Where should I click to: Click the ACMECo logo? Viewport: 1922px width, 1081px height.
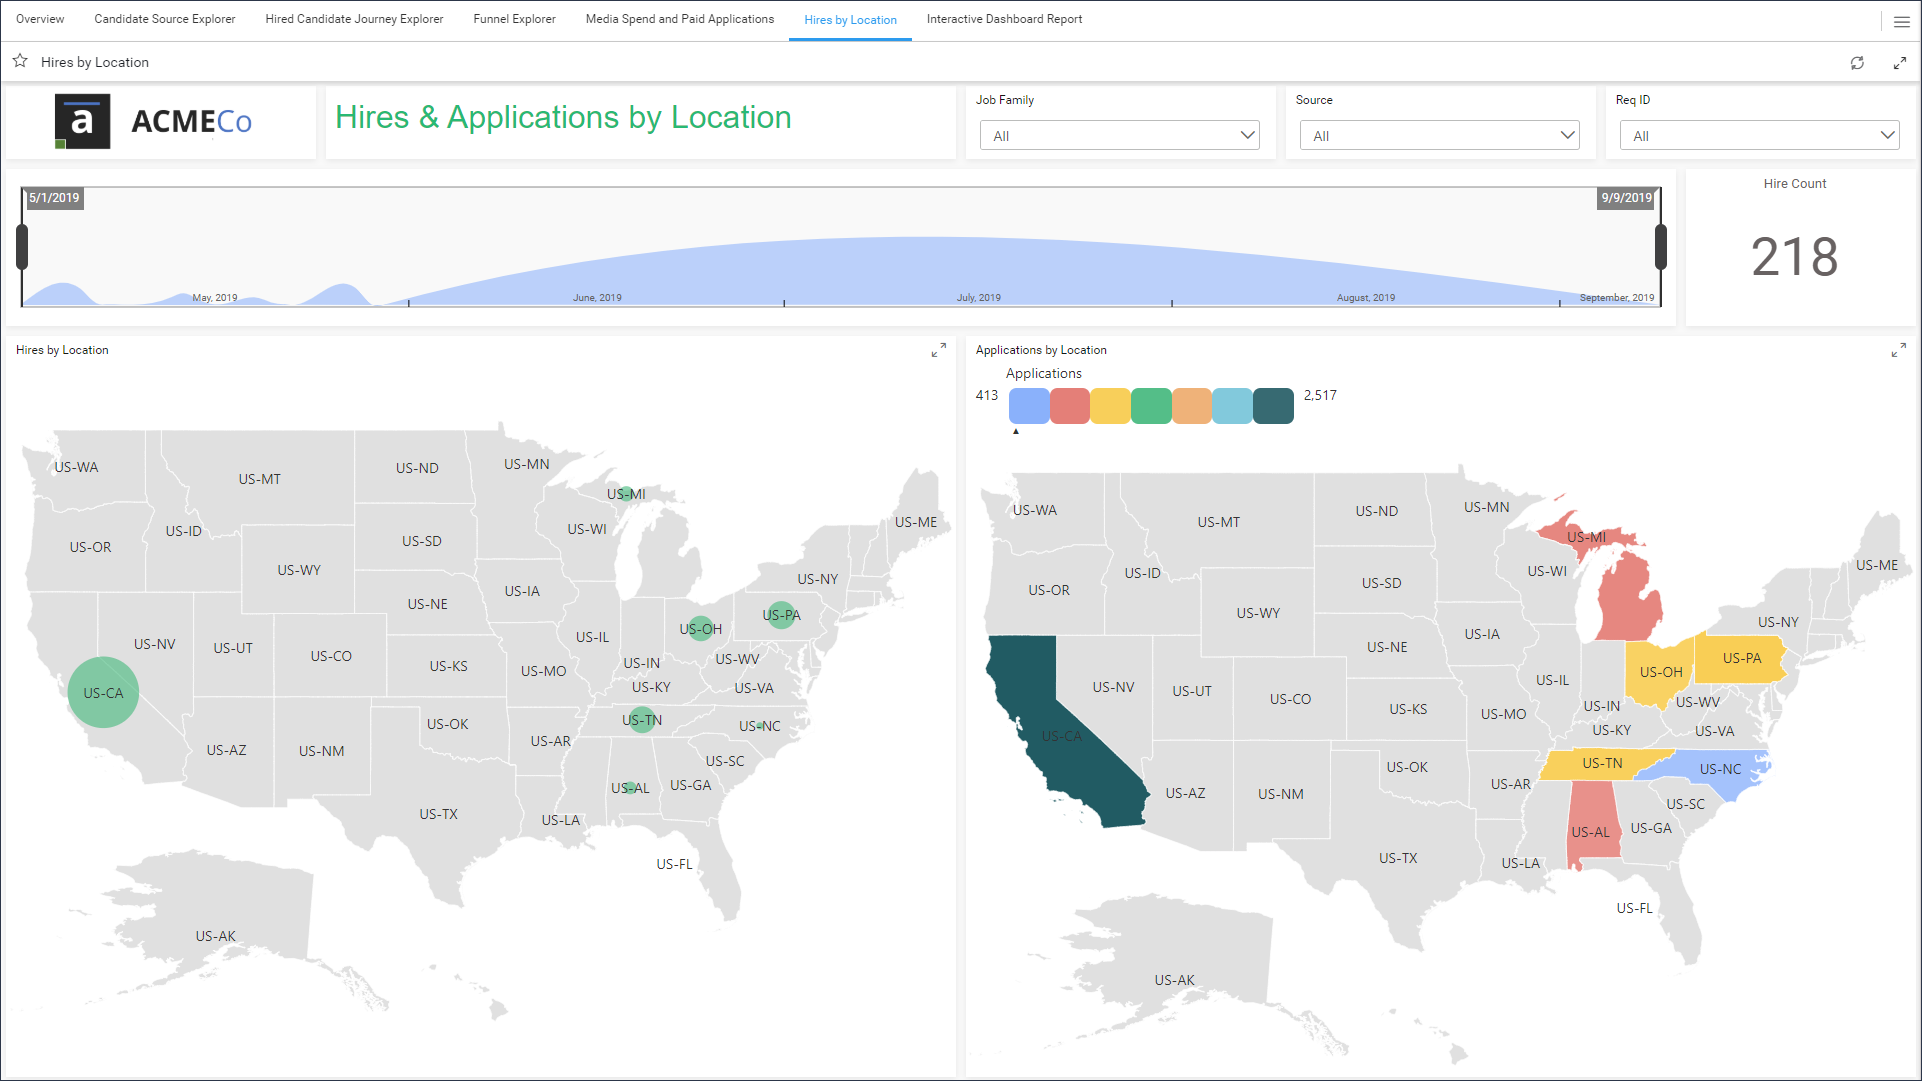coord(154,122)
